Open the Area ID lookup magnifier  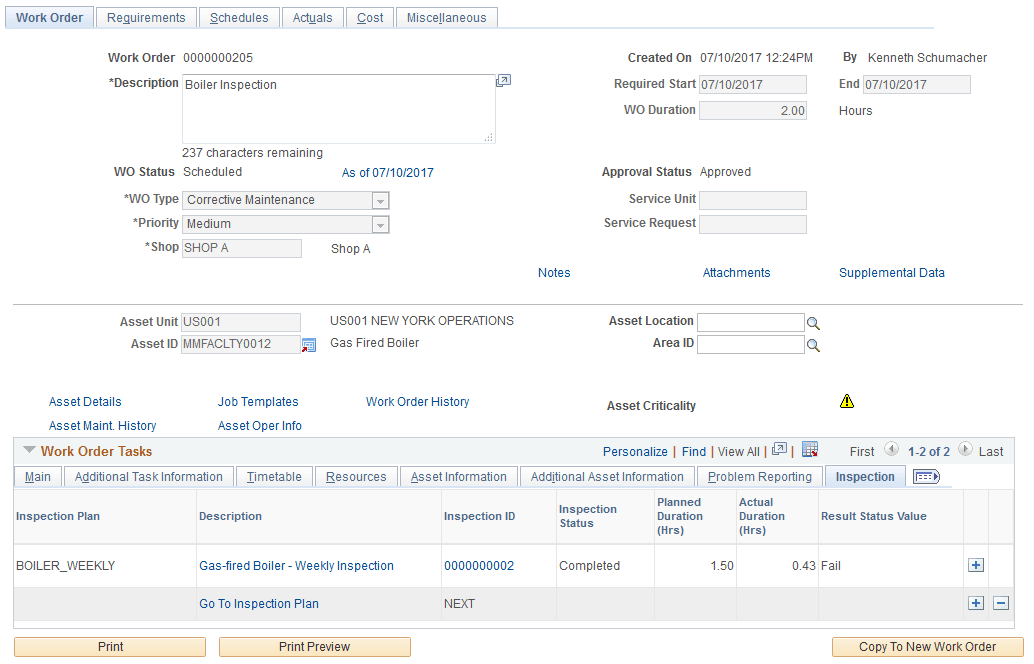click(813, 344)
